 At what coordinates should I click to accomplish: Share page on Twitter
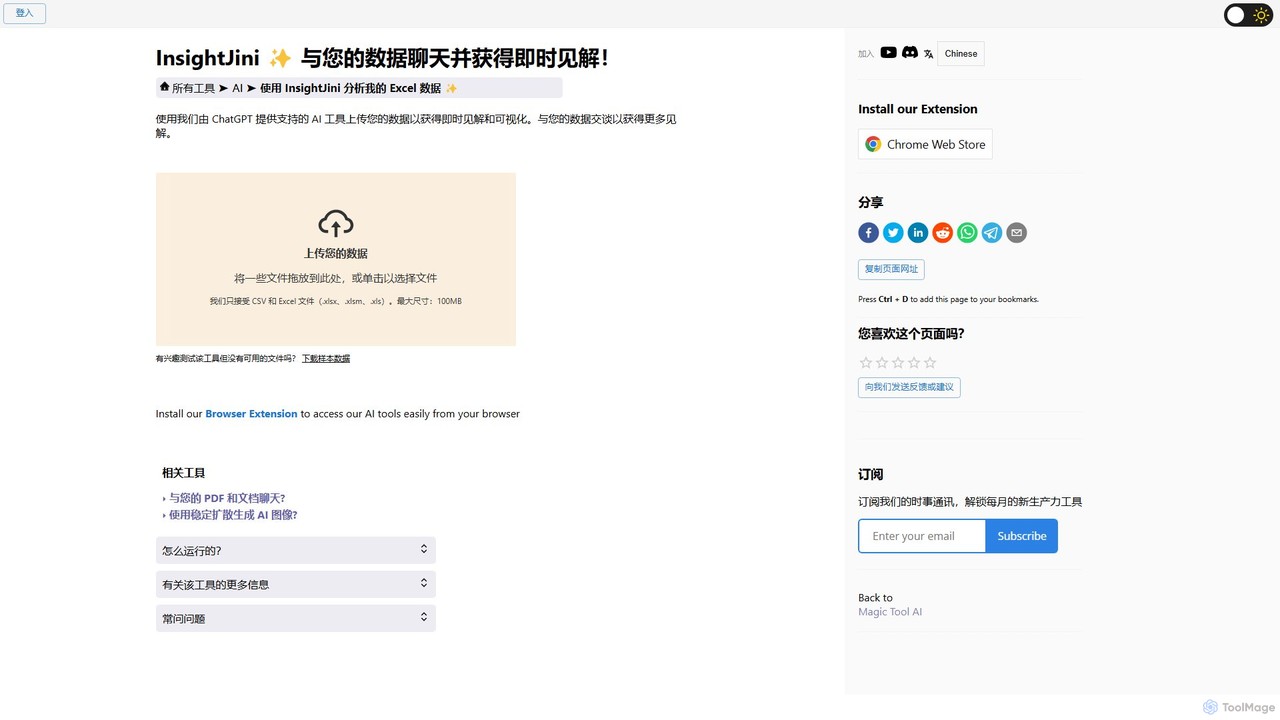pyautogui.click(x=893, y=233)
